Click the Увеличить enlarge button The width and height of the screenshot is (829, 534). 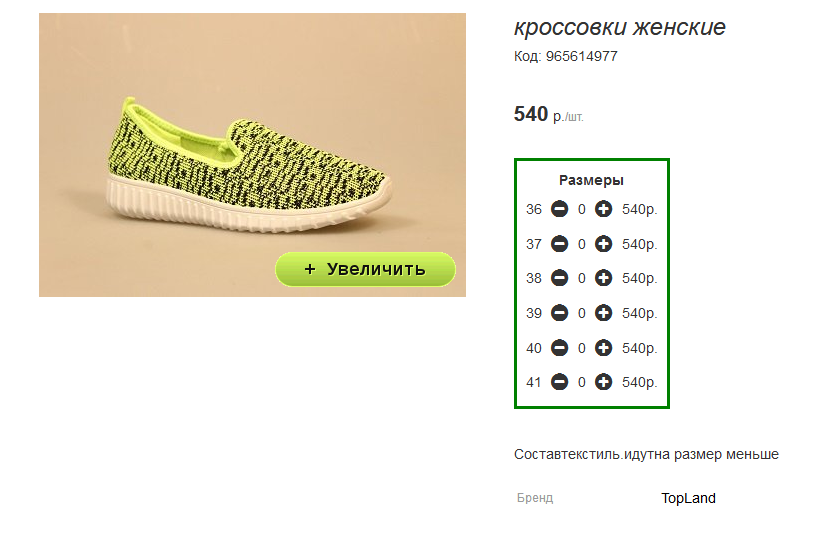(x=365, y=269)
